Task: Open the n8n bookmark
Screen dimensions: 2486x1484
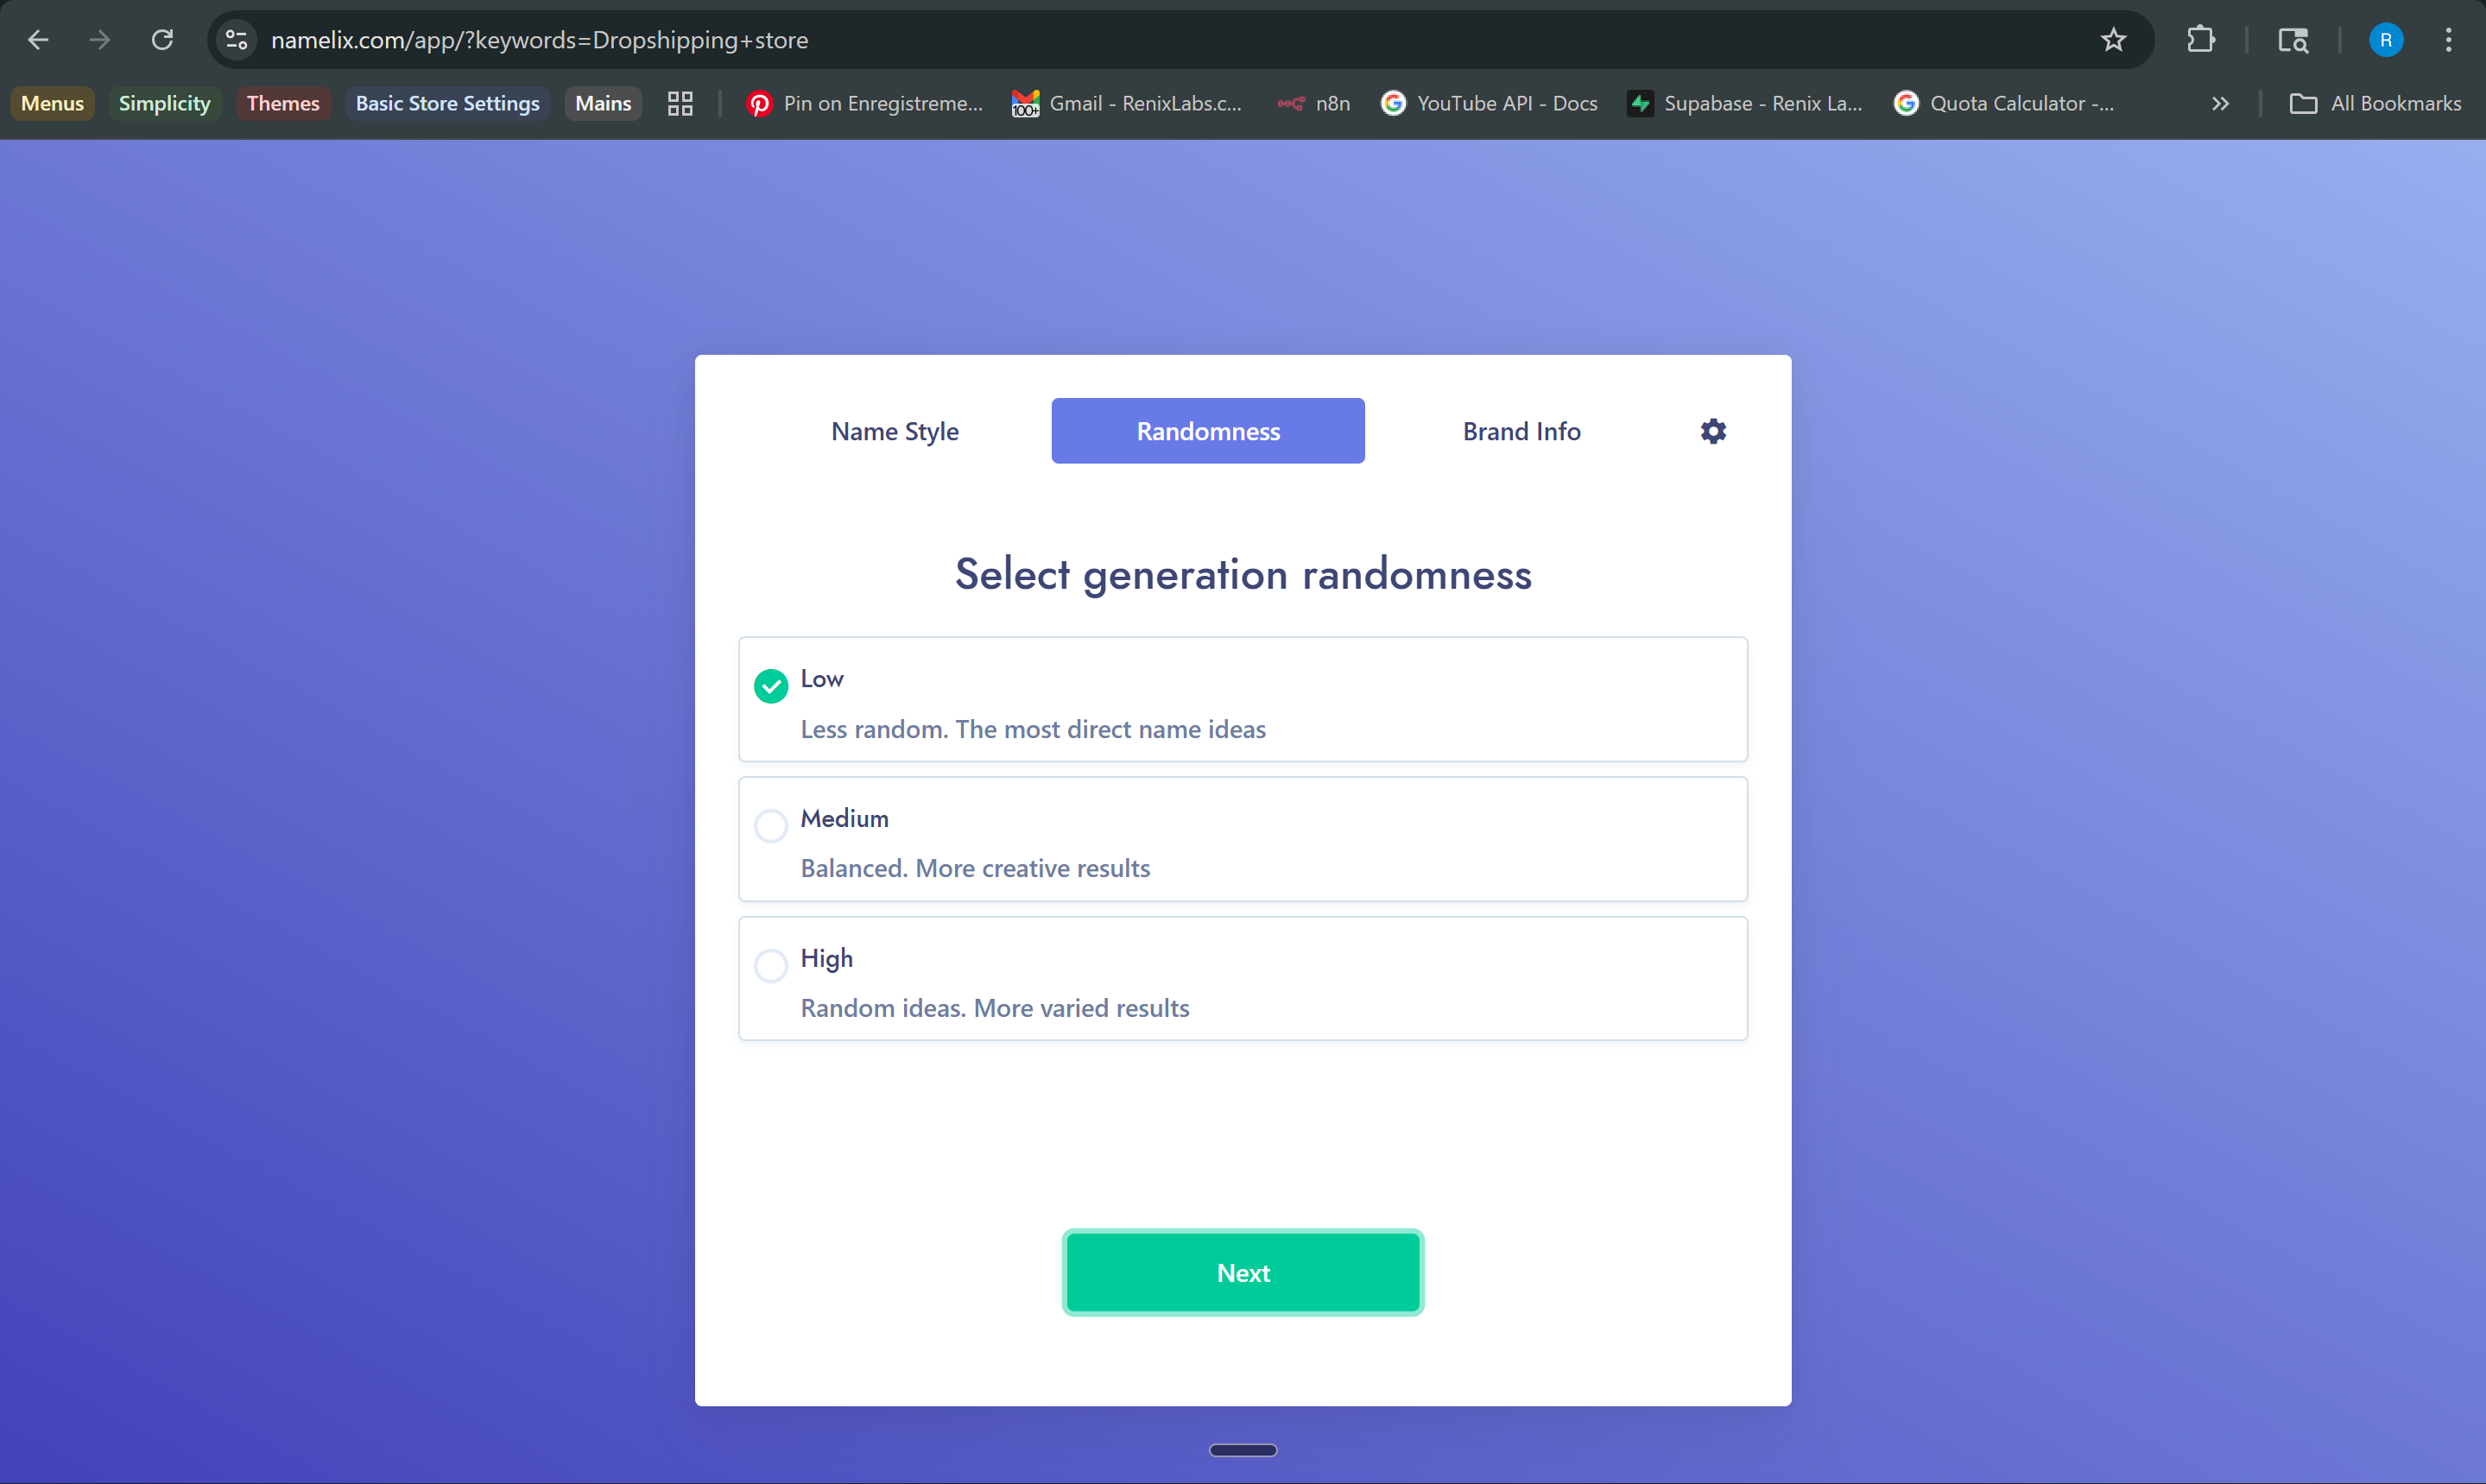Action: coord(1314,103)
